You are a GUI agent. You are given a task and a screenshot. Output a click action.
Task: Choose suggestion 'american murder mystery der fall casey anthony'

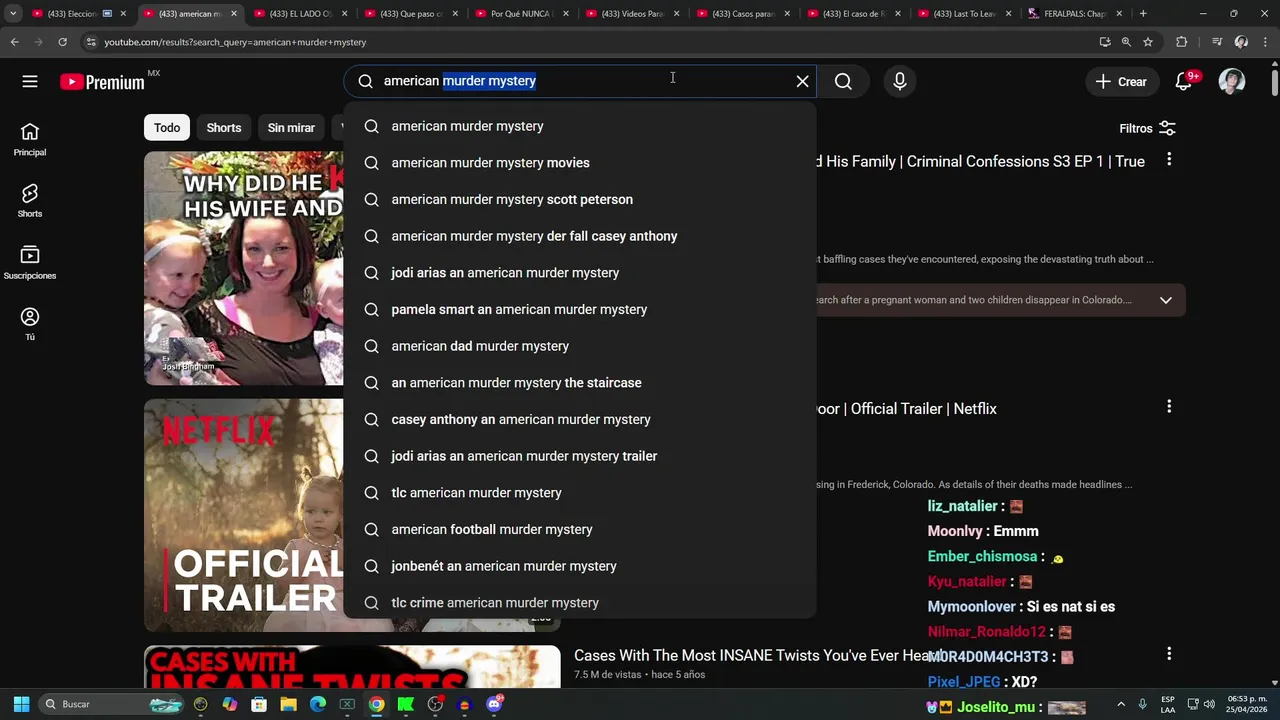(580, 236)
